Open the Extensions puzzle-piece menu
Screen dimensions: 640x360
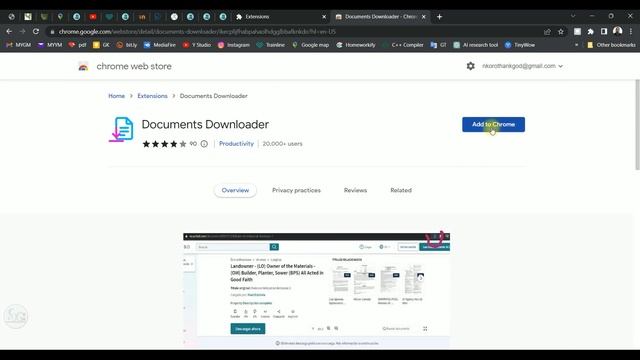click(x=590, y=31)
